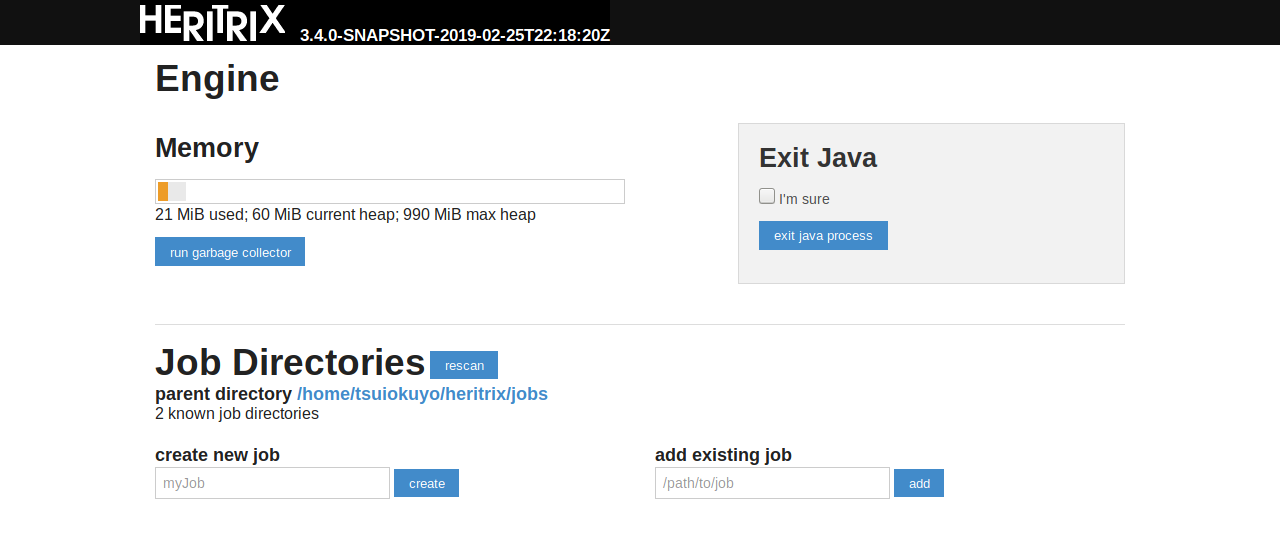Click the "Engine" page heading
1280x534 pixels.
(217, 79)
